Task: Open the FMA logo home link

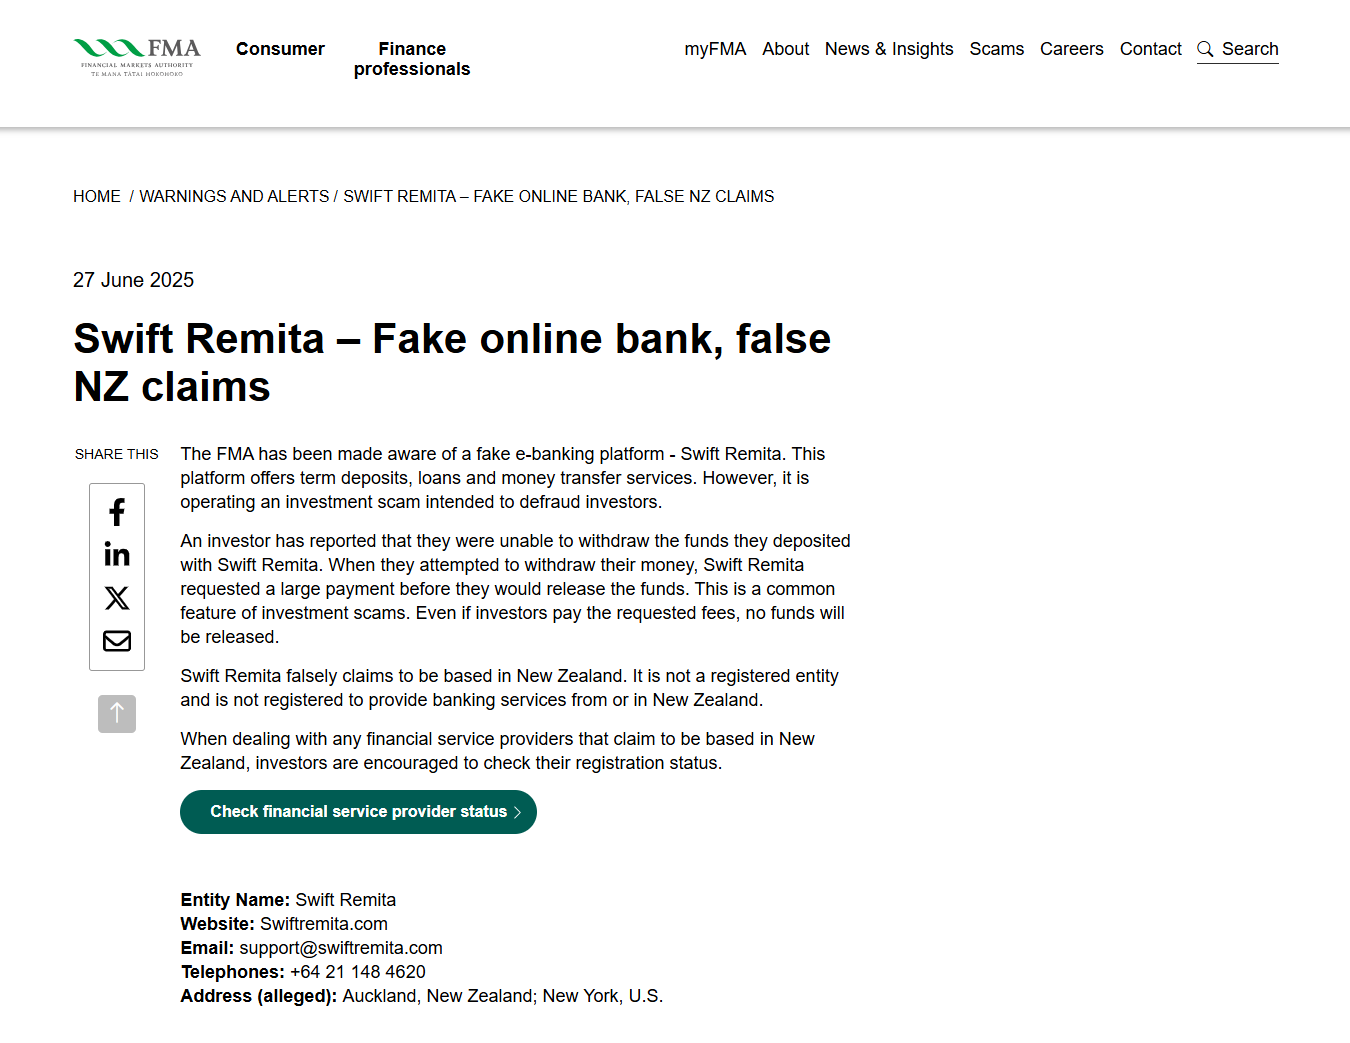Action: (137, 58)
